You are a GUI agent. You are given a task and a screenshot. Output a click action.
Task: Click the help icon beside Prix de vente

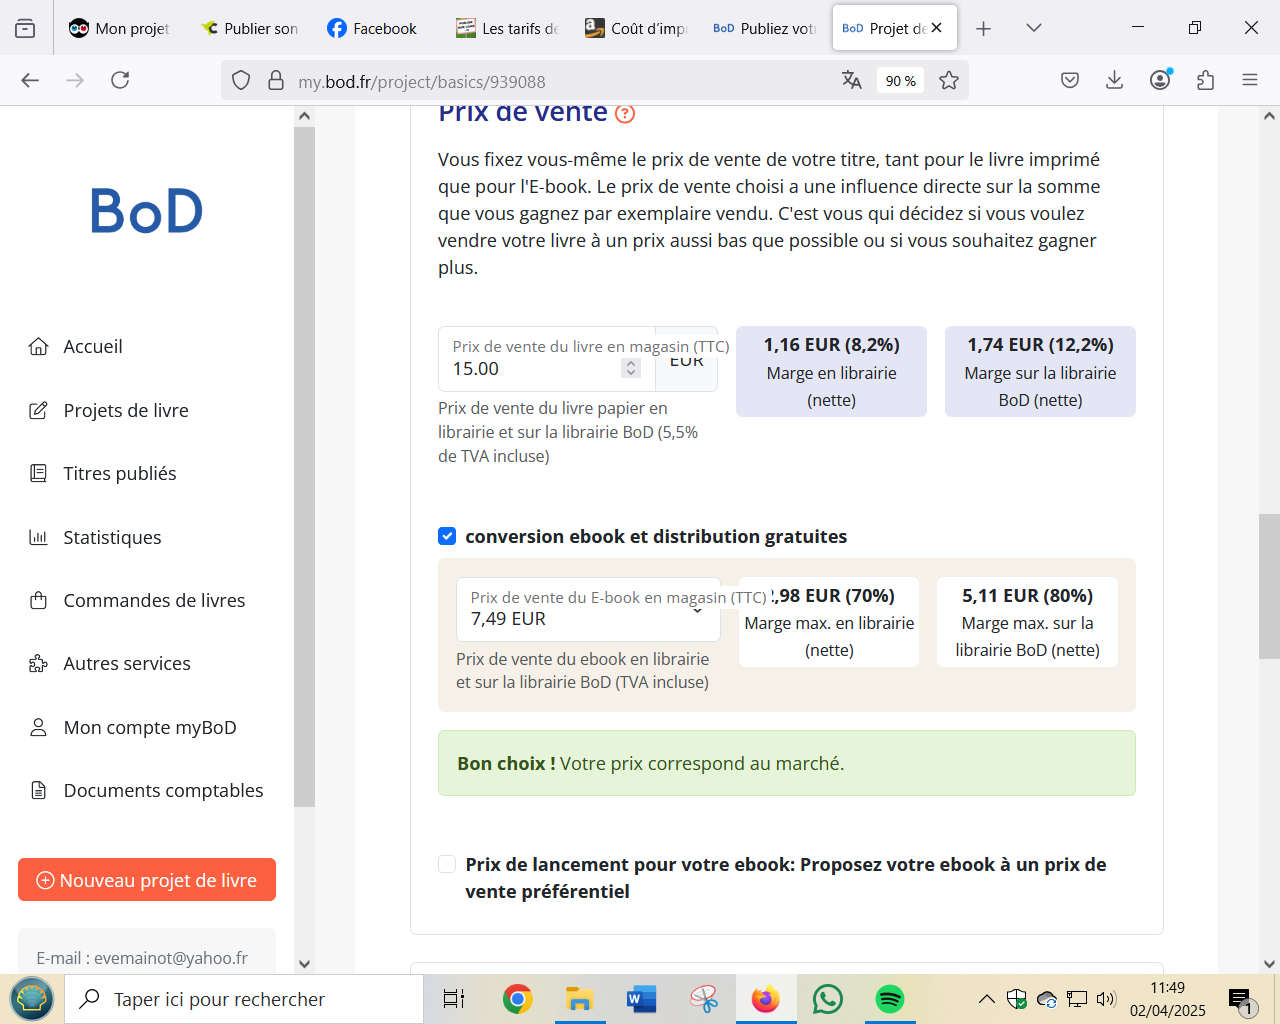625,114
